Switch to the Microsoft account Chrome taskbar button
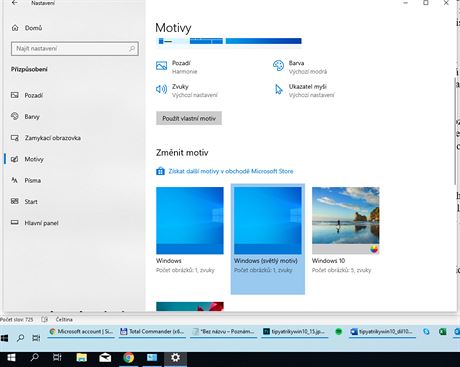460x367 pixels. [x=81, y=332]
